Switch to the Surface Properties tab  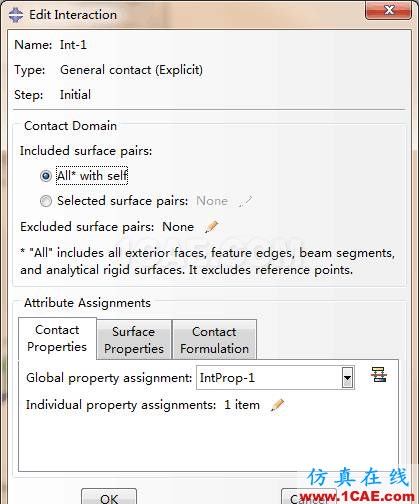point(134,340)
